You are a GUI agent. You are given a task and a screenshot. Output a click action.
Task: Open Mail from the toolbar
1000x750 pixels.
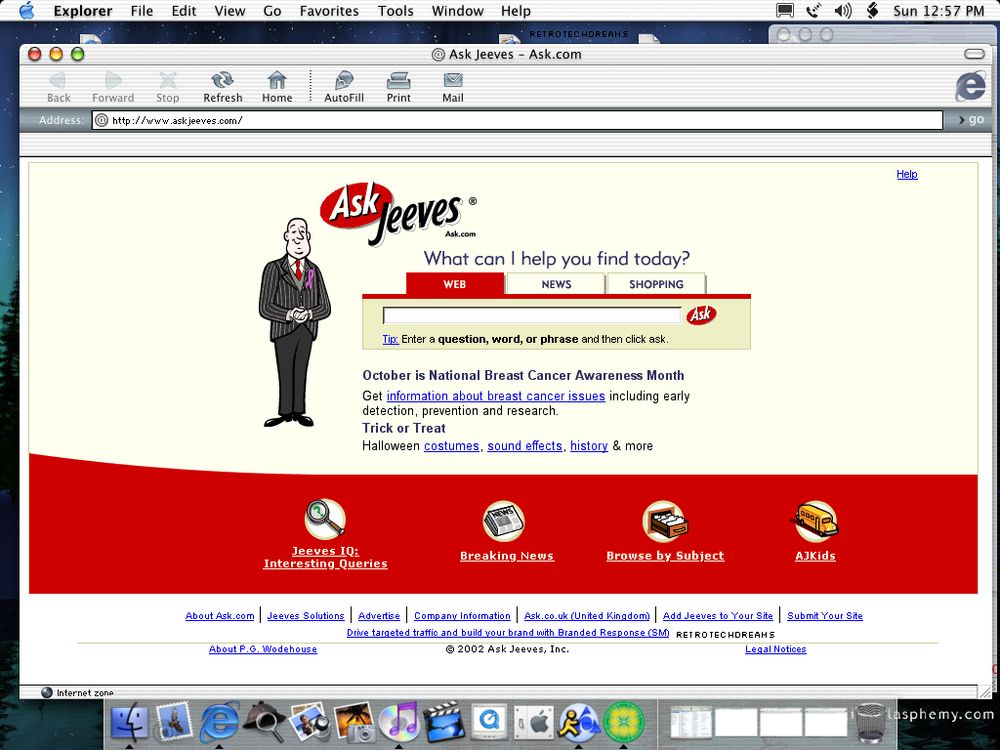[453, 80]
